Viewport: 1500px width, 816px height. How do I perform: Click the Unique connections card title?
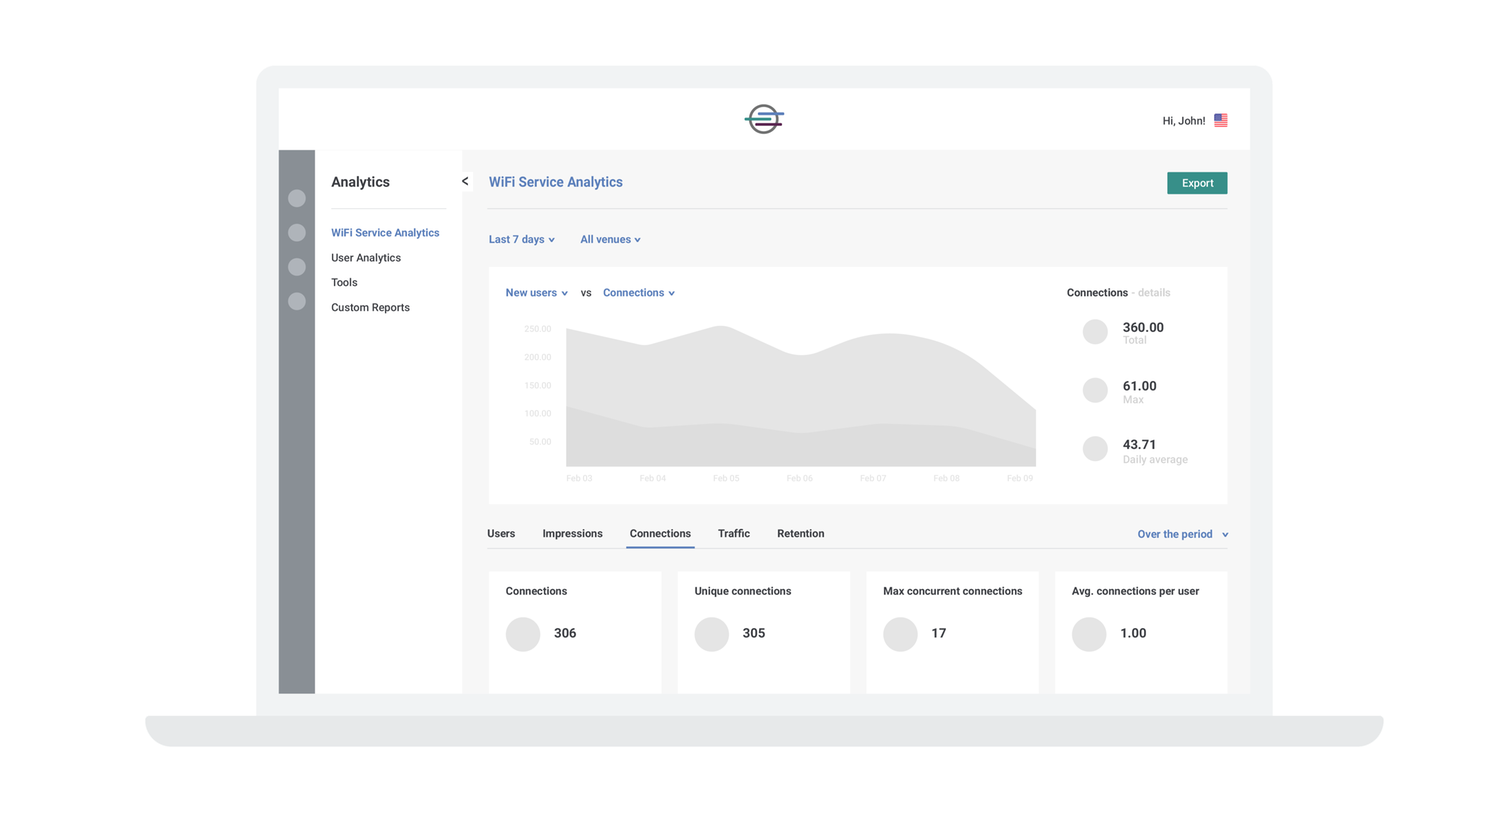click(743, 591)
